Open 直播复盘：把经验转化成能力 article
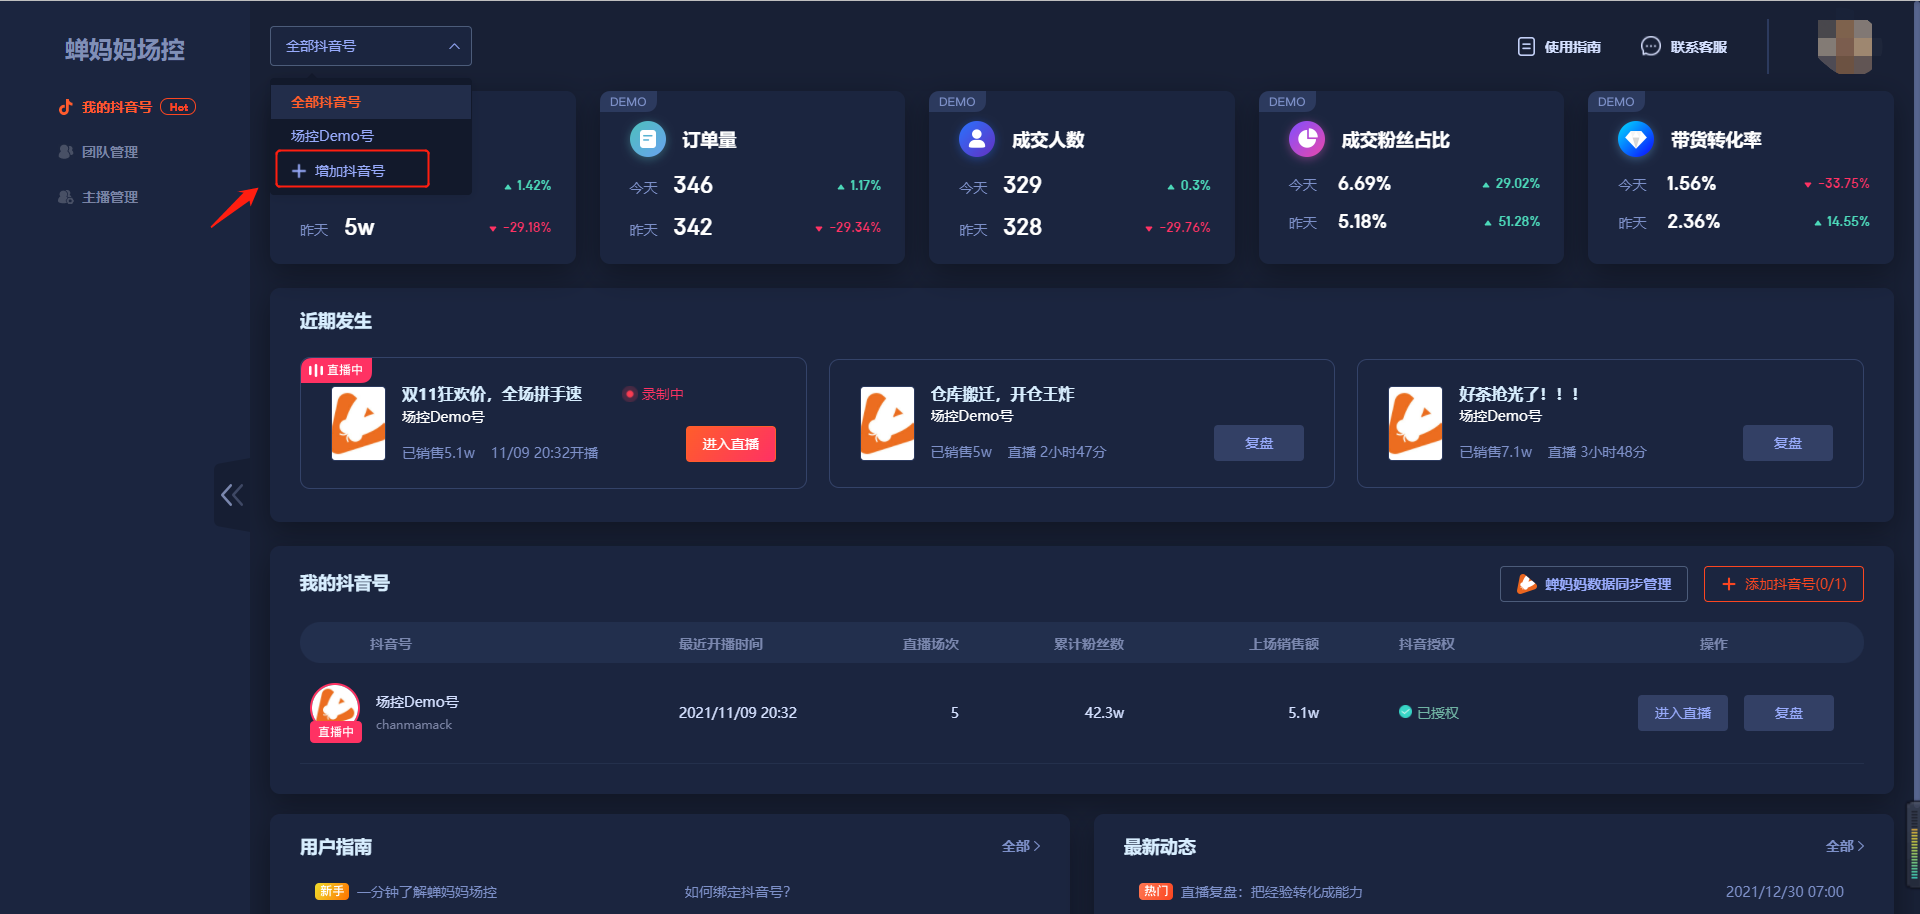 point(1271,892)
